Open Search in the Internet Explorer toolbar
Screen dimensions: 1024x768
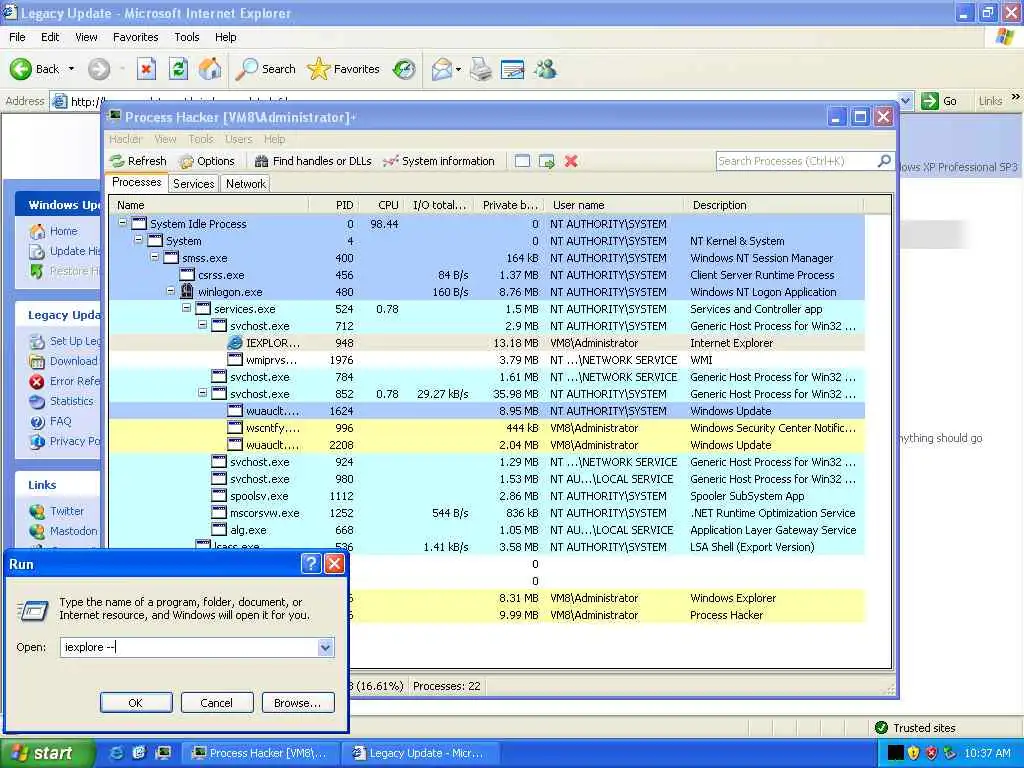265,69
